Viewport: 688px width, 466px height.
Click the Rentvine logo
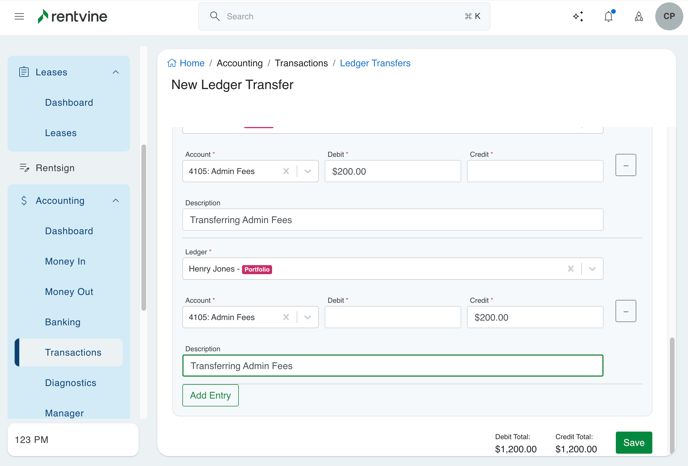pos(72,16)
